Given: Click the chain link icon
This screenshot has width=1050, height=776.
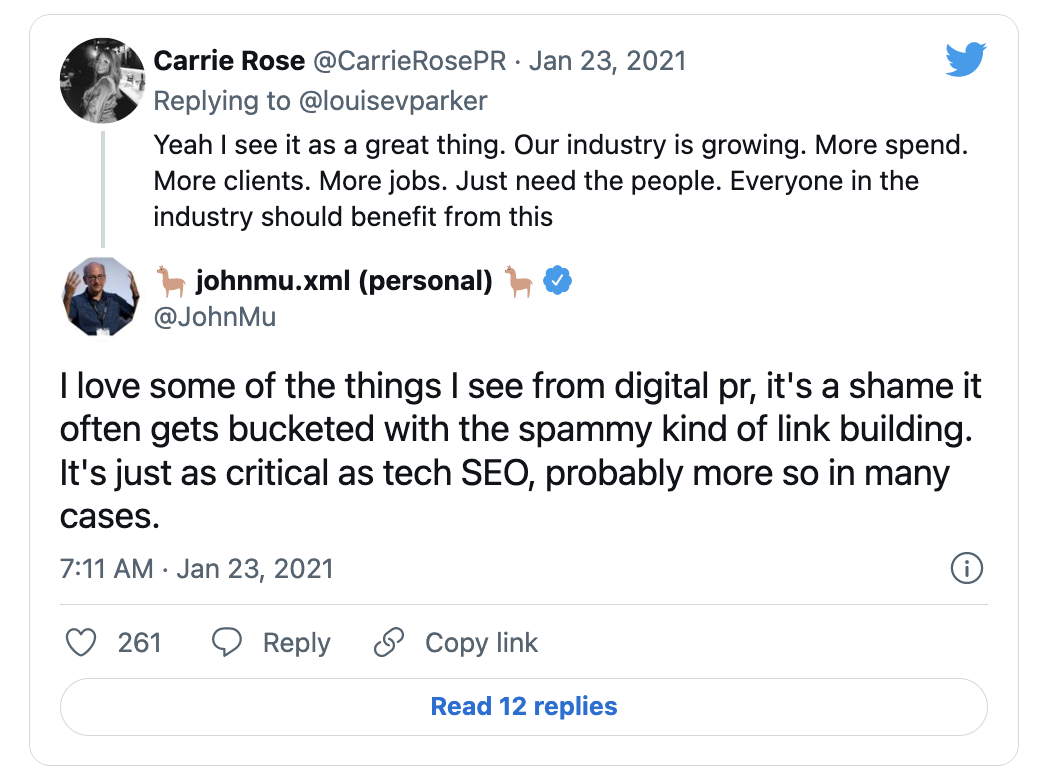Looking at the screenshot, I should 388,642.
